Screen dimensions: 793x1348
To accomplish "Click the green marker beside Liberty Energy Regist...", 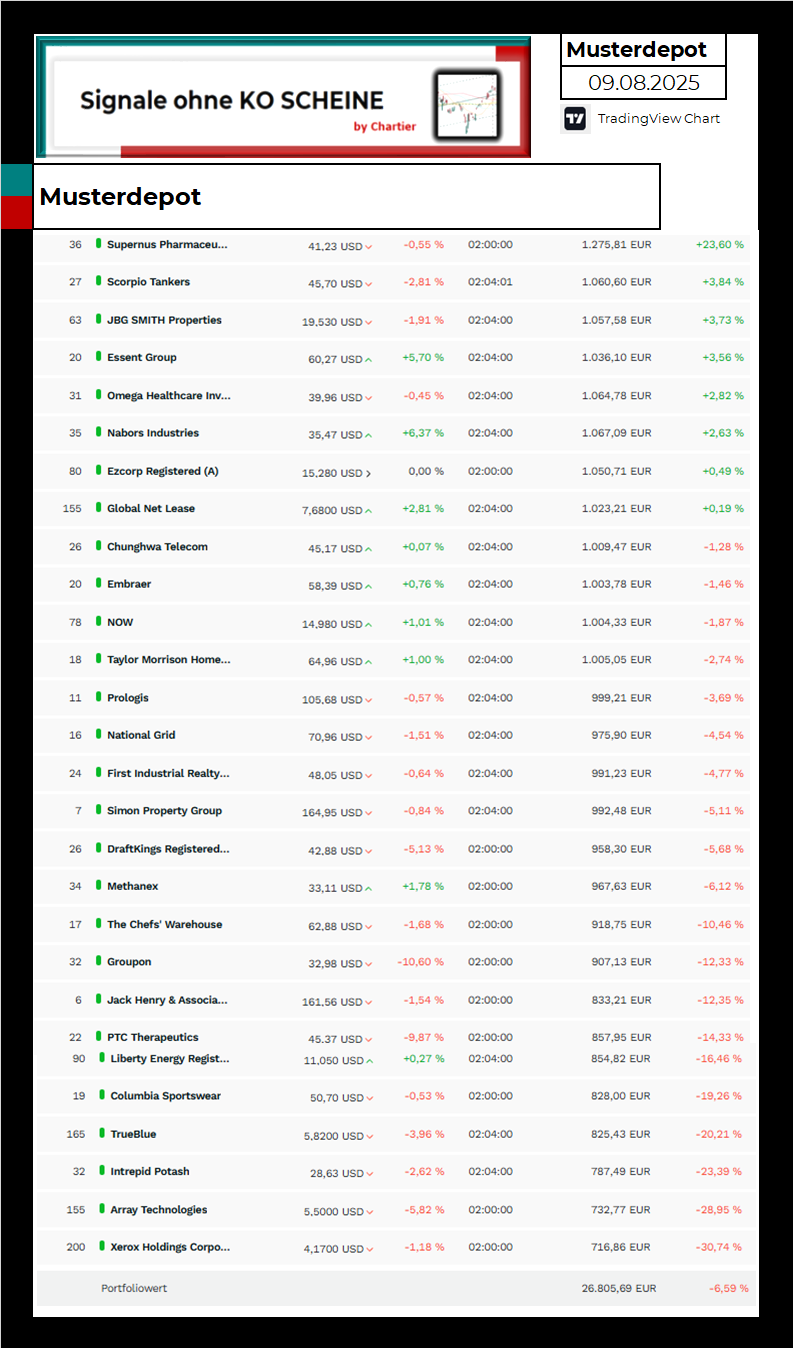I will (x=101, y=1057).
